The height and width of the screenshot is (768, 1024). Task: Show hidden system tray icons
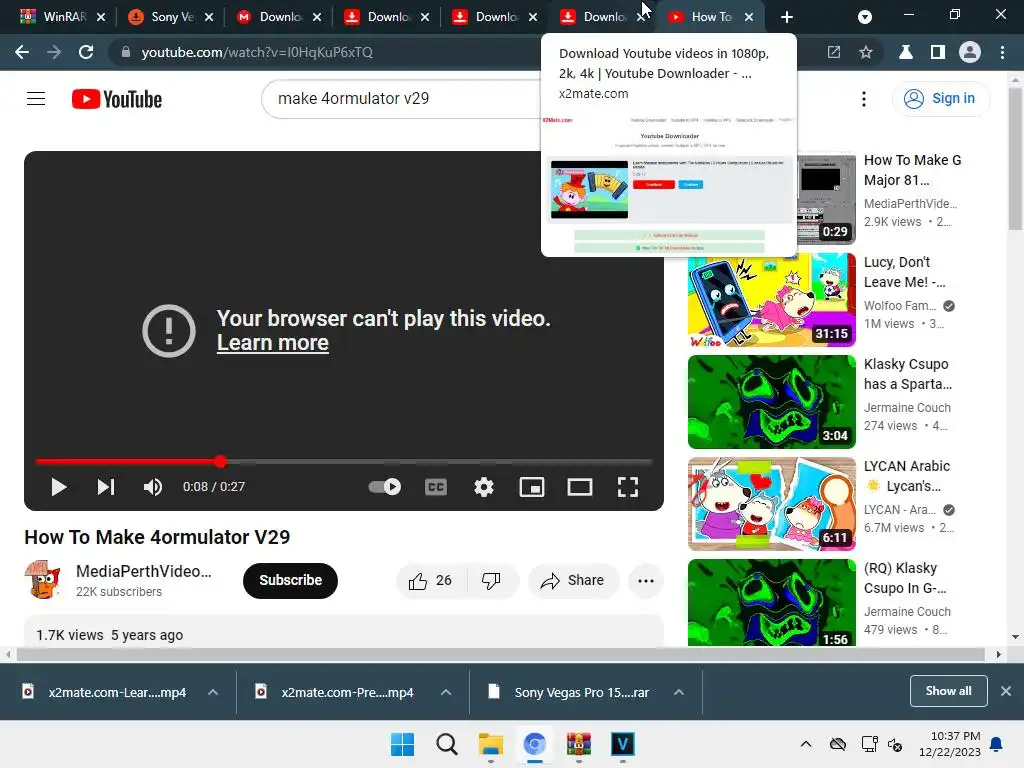click(806, 744)
